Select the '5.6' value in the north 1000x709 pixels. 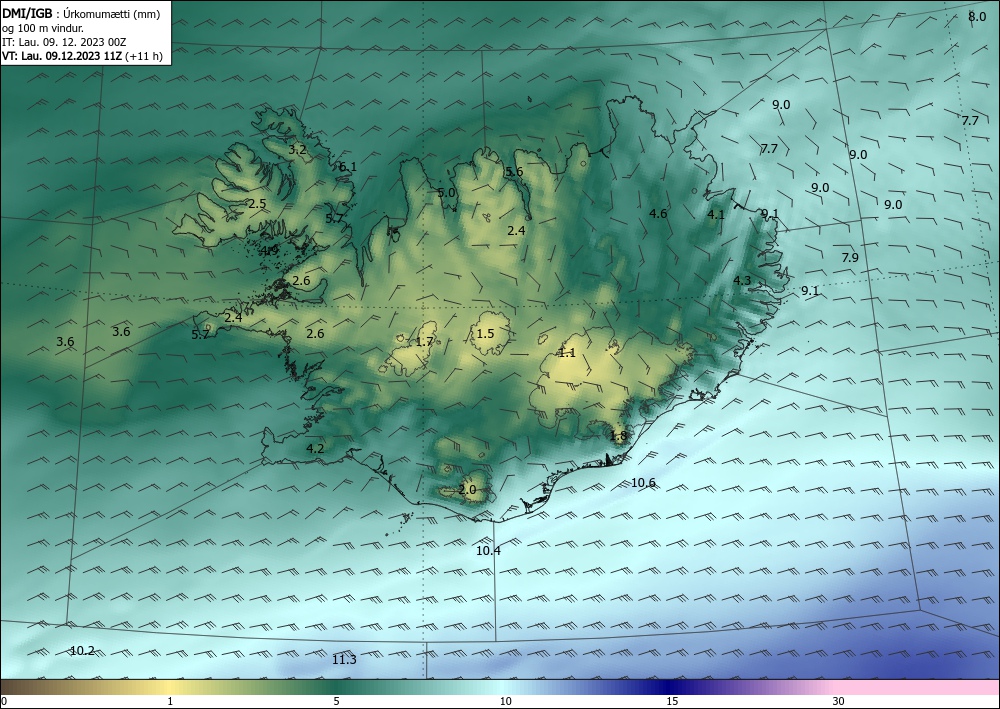[x=514, y=172]
